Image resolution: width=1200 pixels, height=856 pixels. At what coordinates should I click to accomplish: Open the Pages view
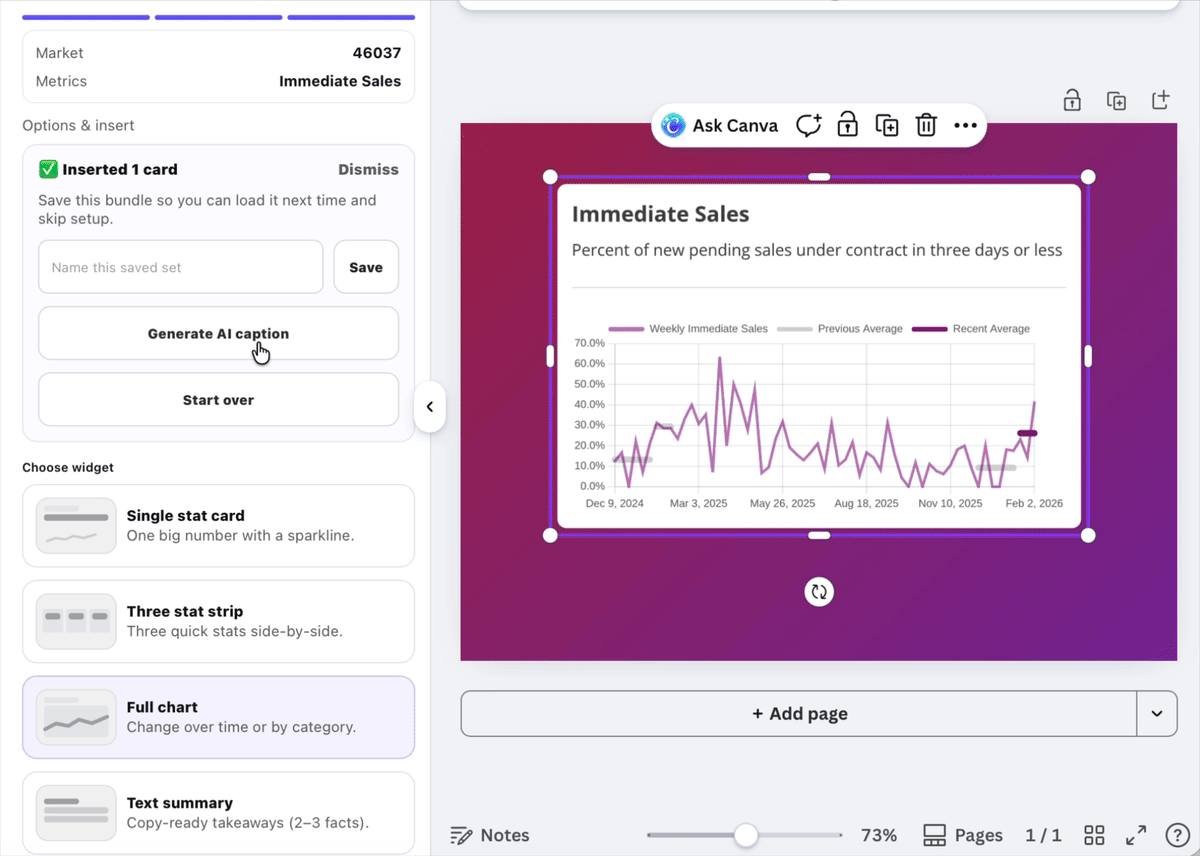tap(961, 835)
